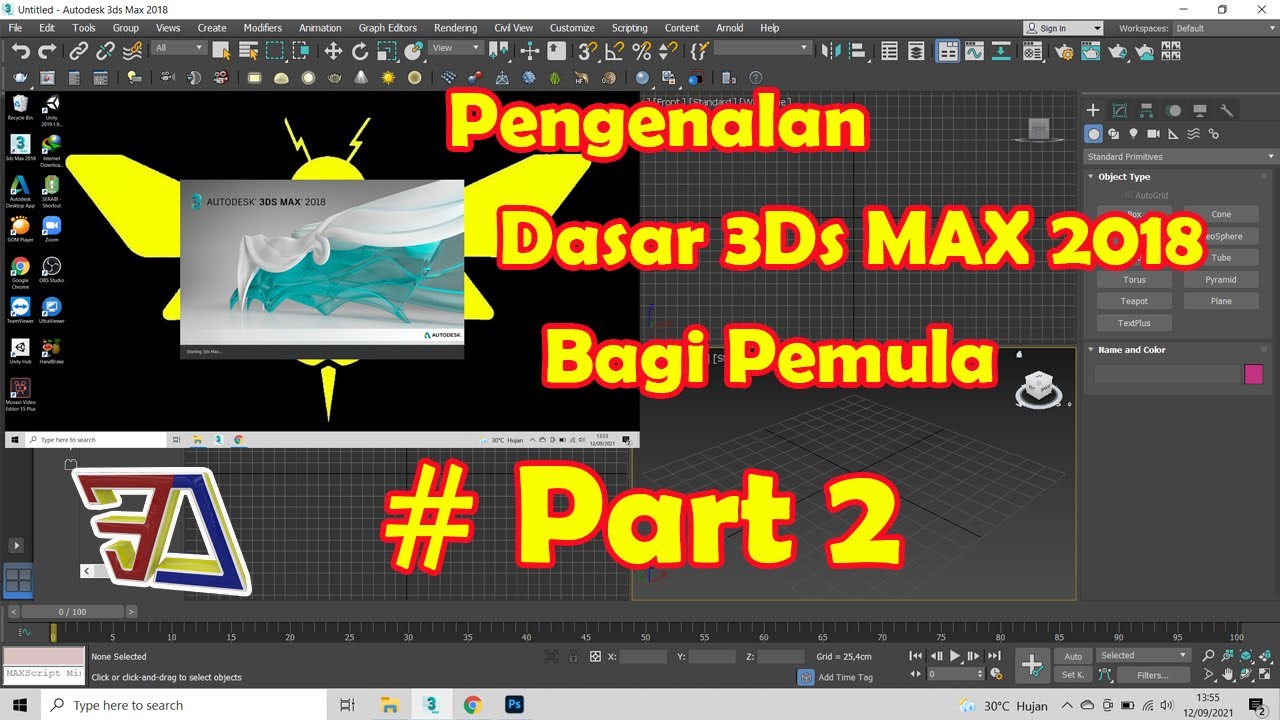The height and width of the screenshot is (720, 1280).
Task: Click the Align tool icon
Action: click(857, 50)
